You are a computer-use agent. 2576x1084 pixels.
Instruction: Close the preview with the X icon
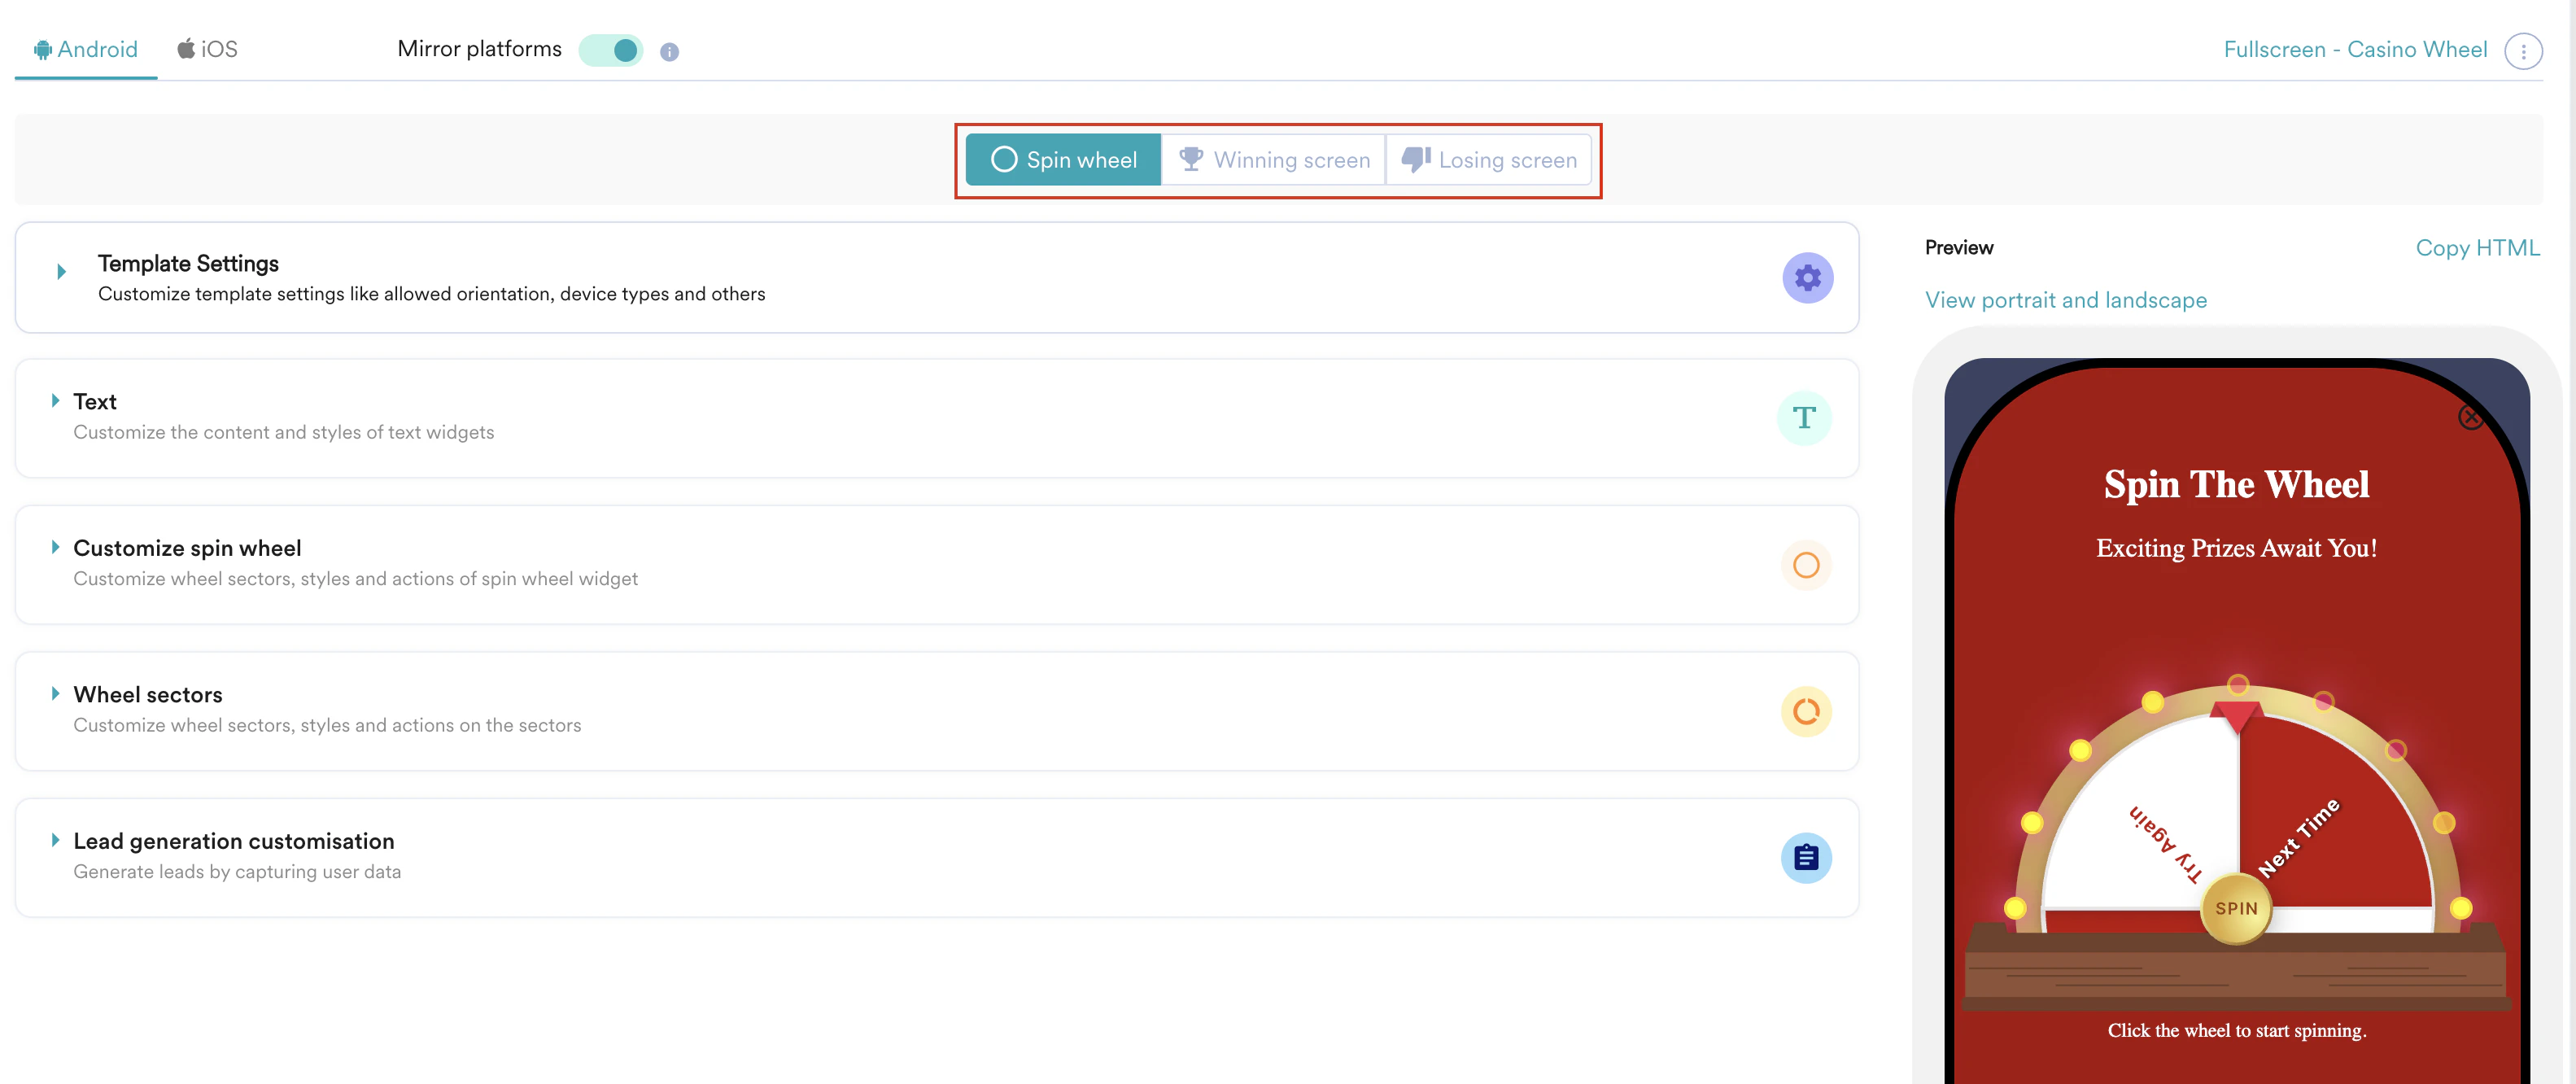[x=2470, y=417]
